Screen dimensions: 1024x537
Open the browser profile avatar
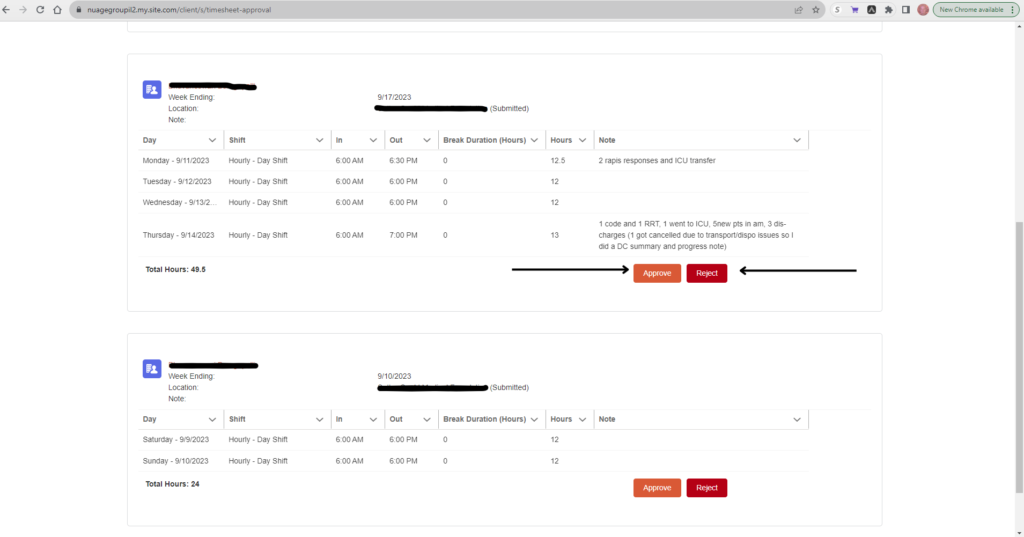(922, 9)
